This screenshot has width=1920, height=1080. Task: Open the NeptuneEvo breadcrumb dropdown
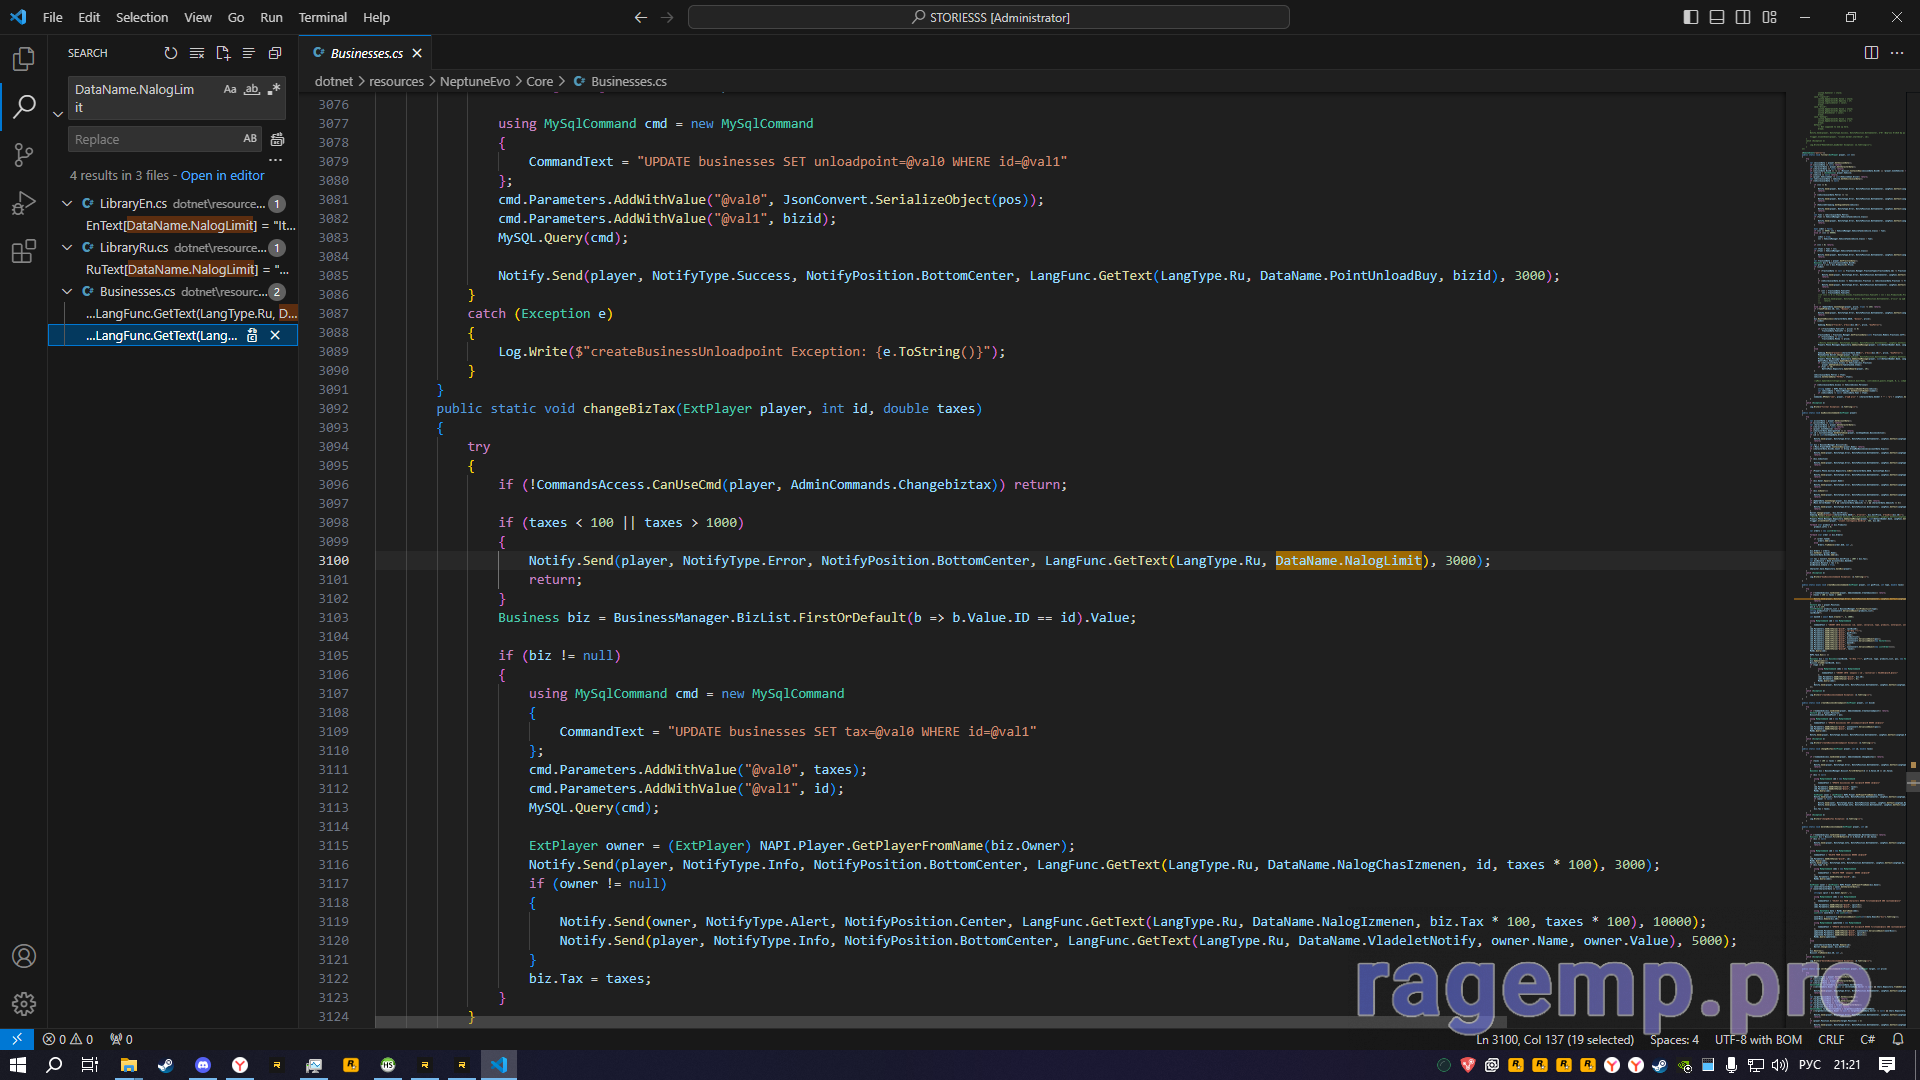(475, 81)
